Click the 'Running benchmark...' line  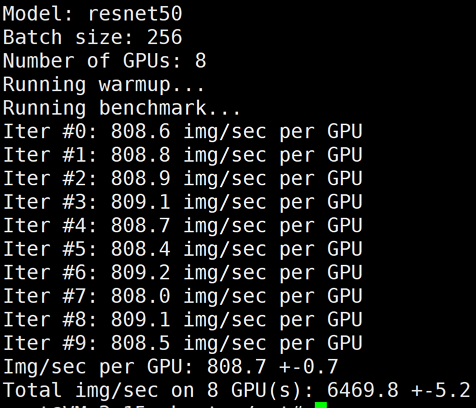coord(121,108)
